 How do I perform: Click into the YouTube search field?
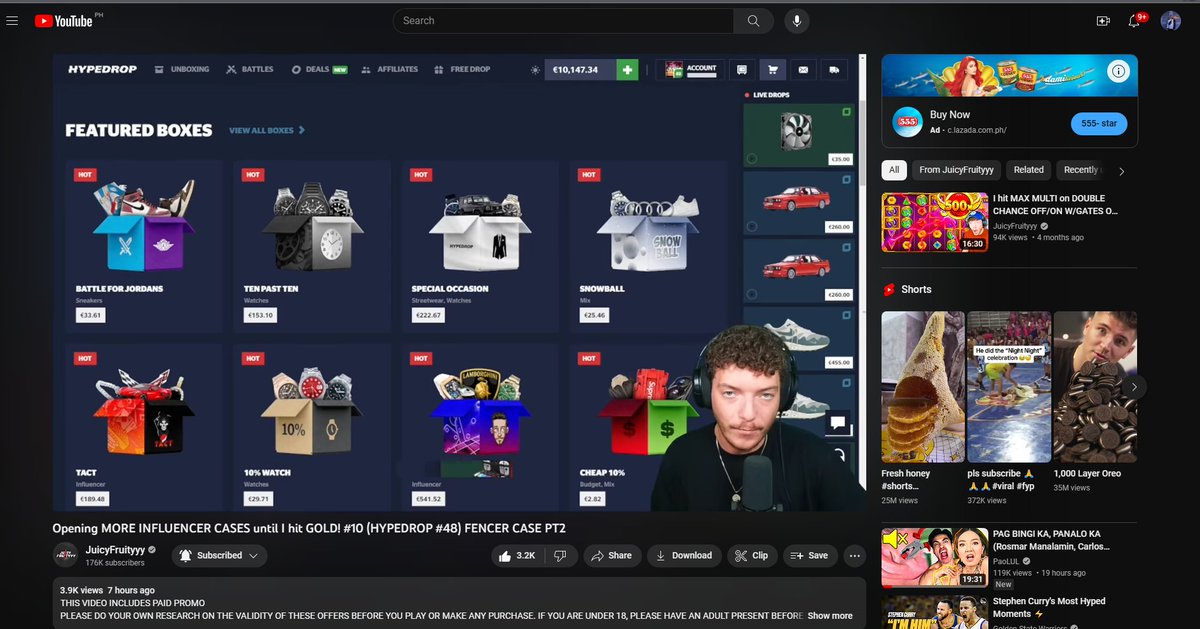click(x=563, y=20)
